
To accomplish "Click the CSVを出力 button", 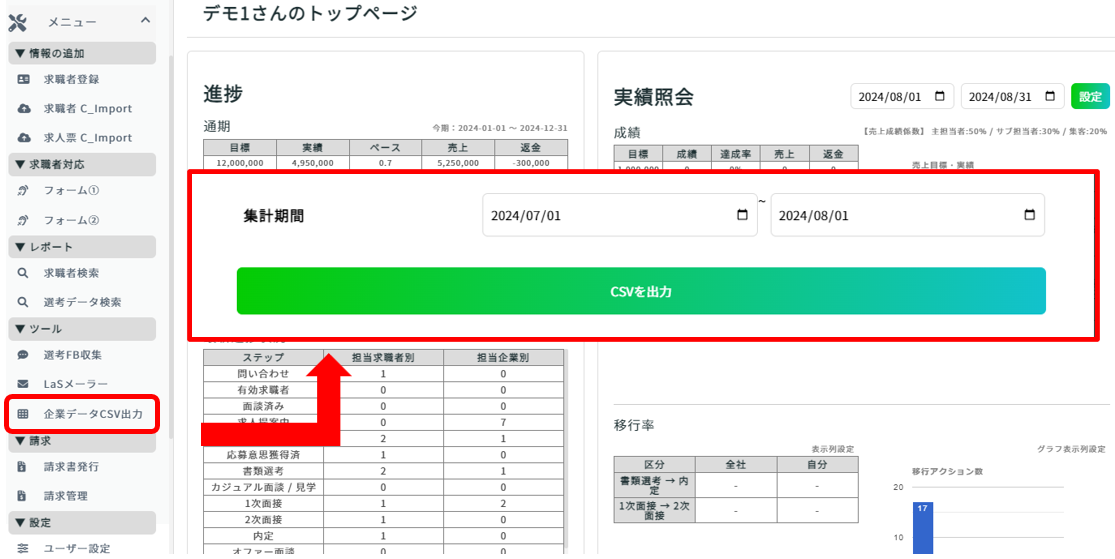I will pos(641,291).
